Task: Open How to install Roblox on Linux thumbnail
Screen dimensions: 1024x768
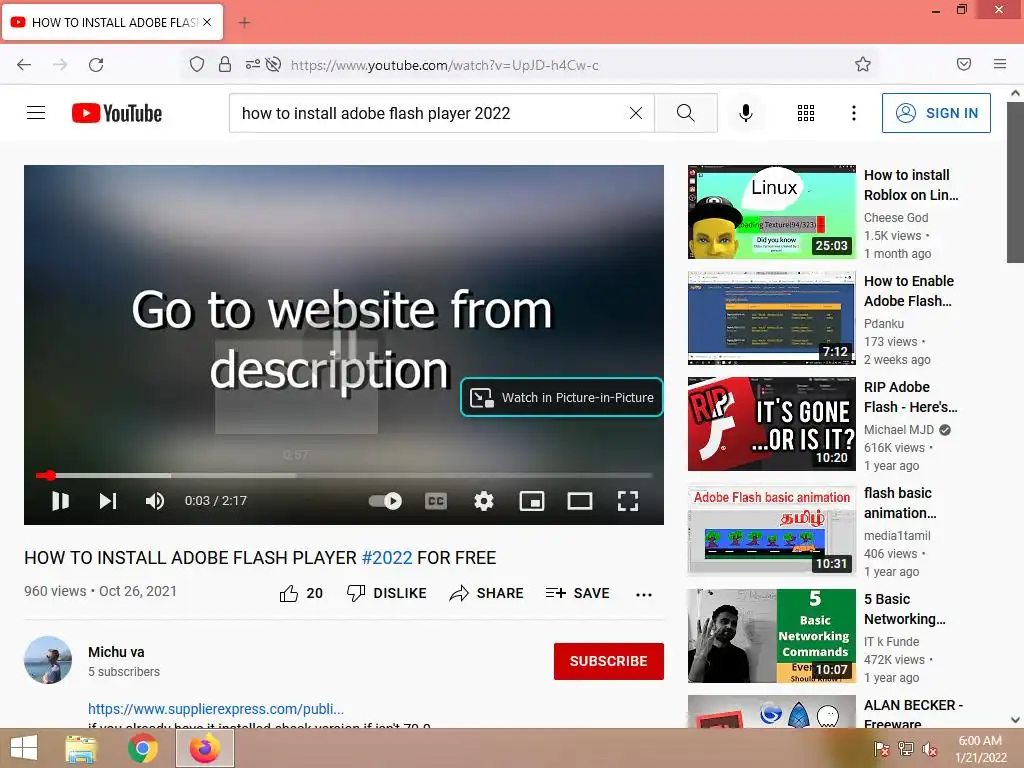Action: point(772,212)
